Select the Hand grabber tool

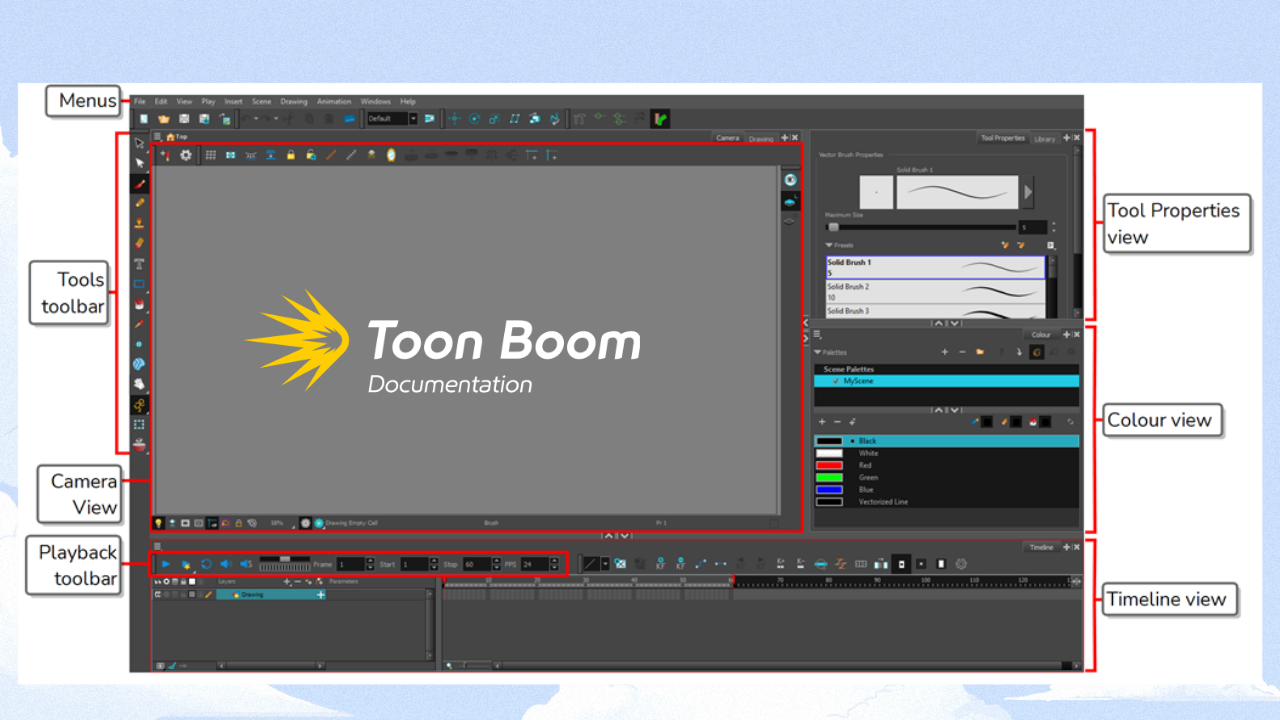(140, 384)
